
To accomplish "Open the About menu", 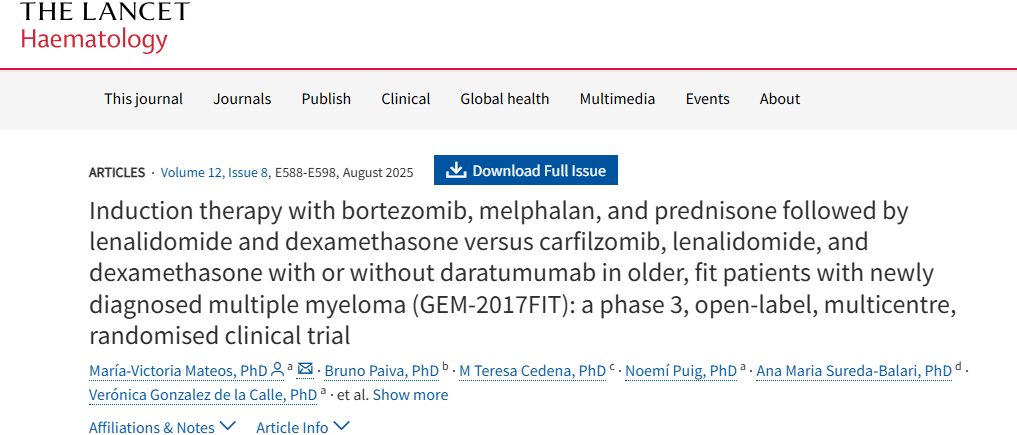I will [x=779, y=99].
